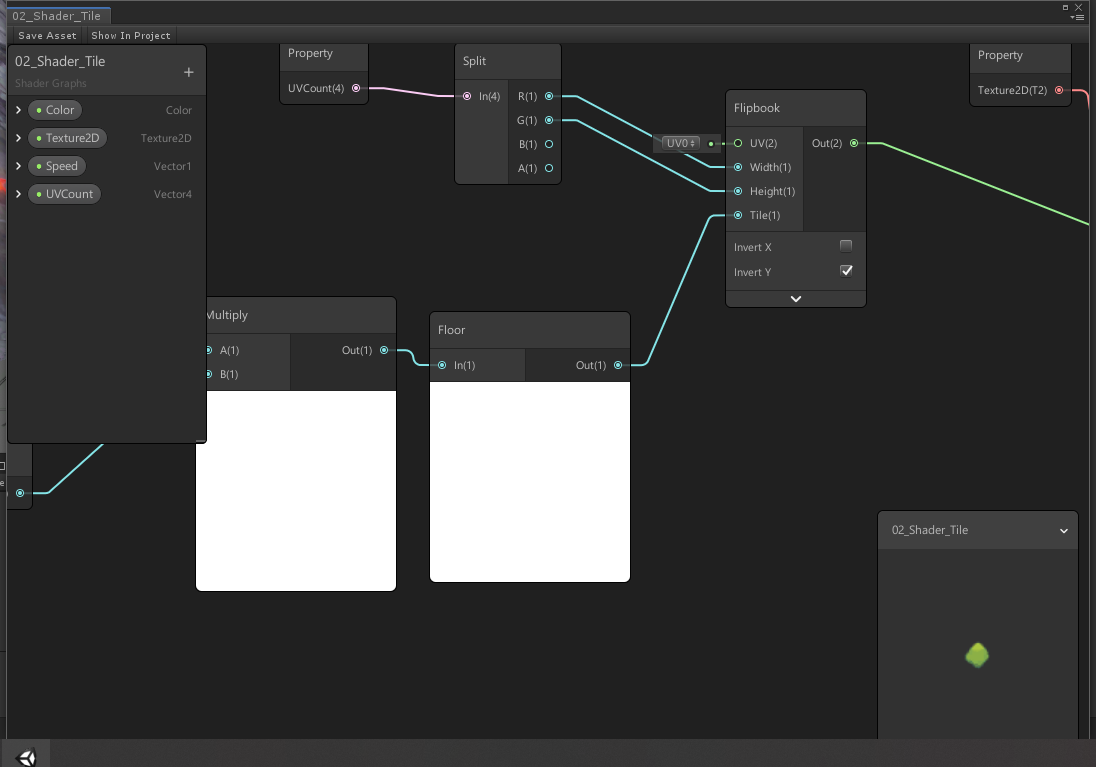Screen dimensions: 1096x767
Task: Click the Show In Project button
Action: 129,35
